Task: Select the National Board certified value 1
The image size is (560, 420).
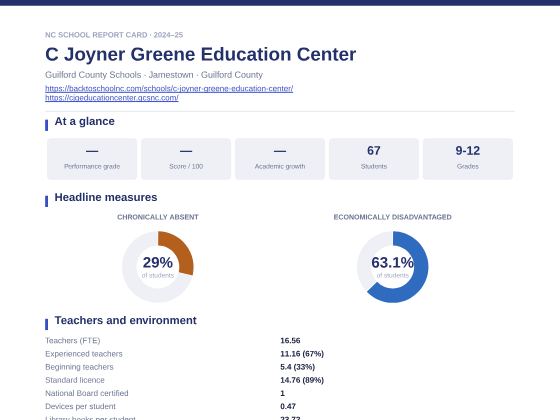Action: 282,393
